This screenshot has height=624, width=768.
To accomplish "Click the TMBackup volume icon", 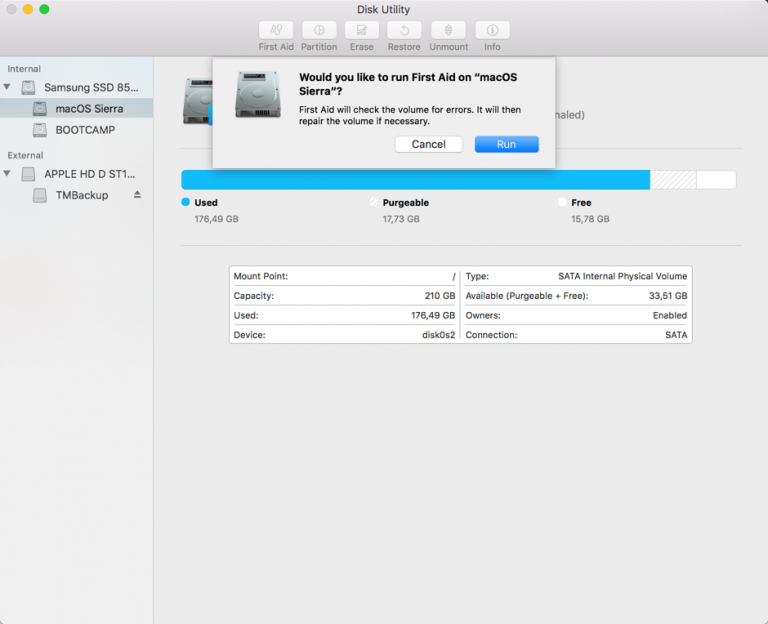I will click(40, 195).
